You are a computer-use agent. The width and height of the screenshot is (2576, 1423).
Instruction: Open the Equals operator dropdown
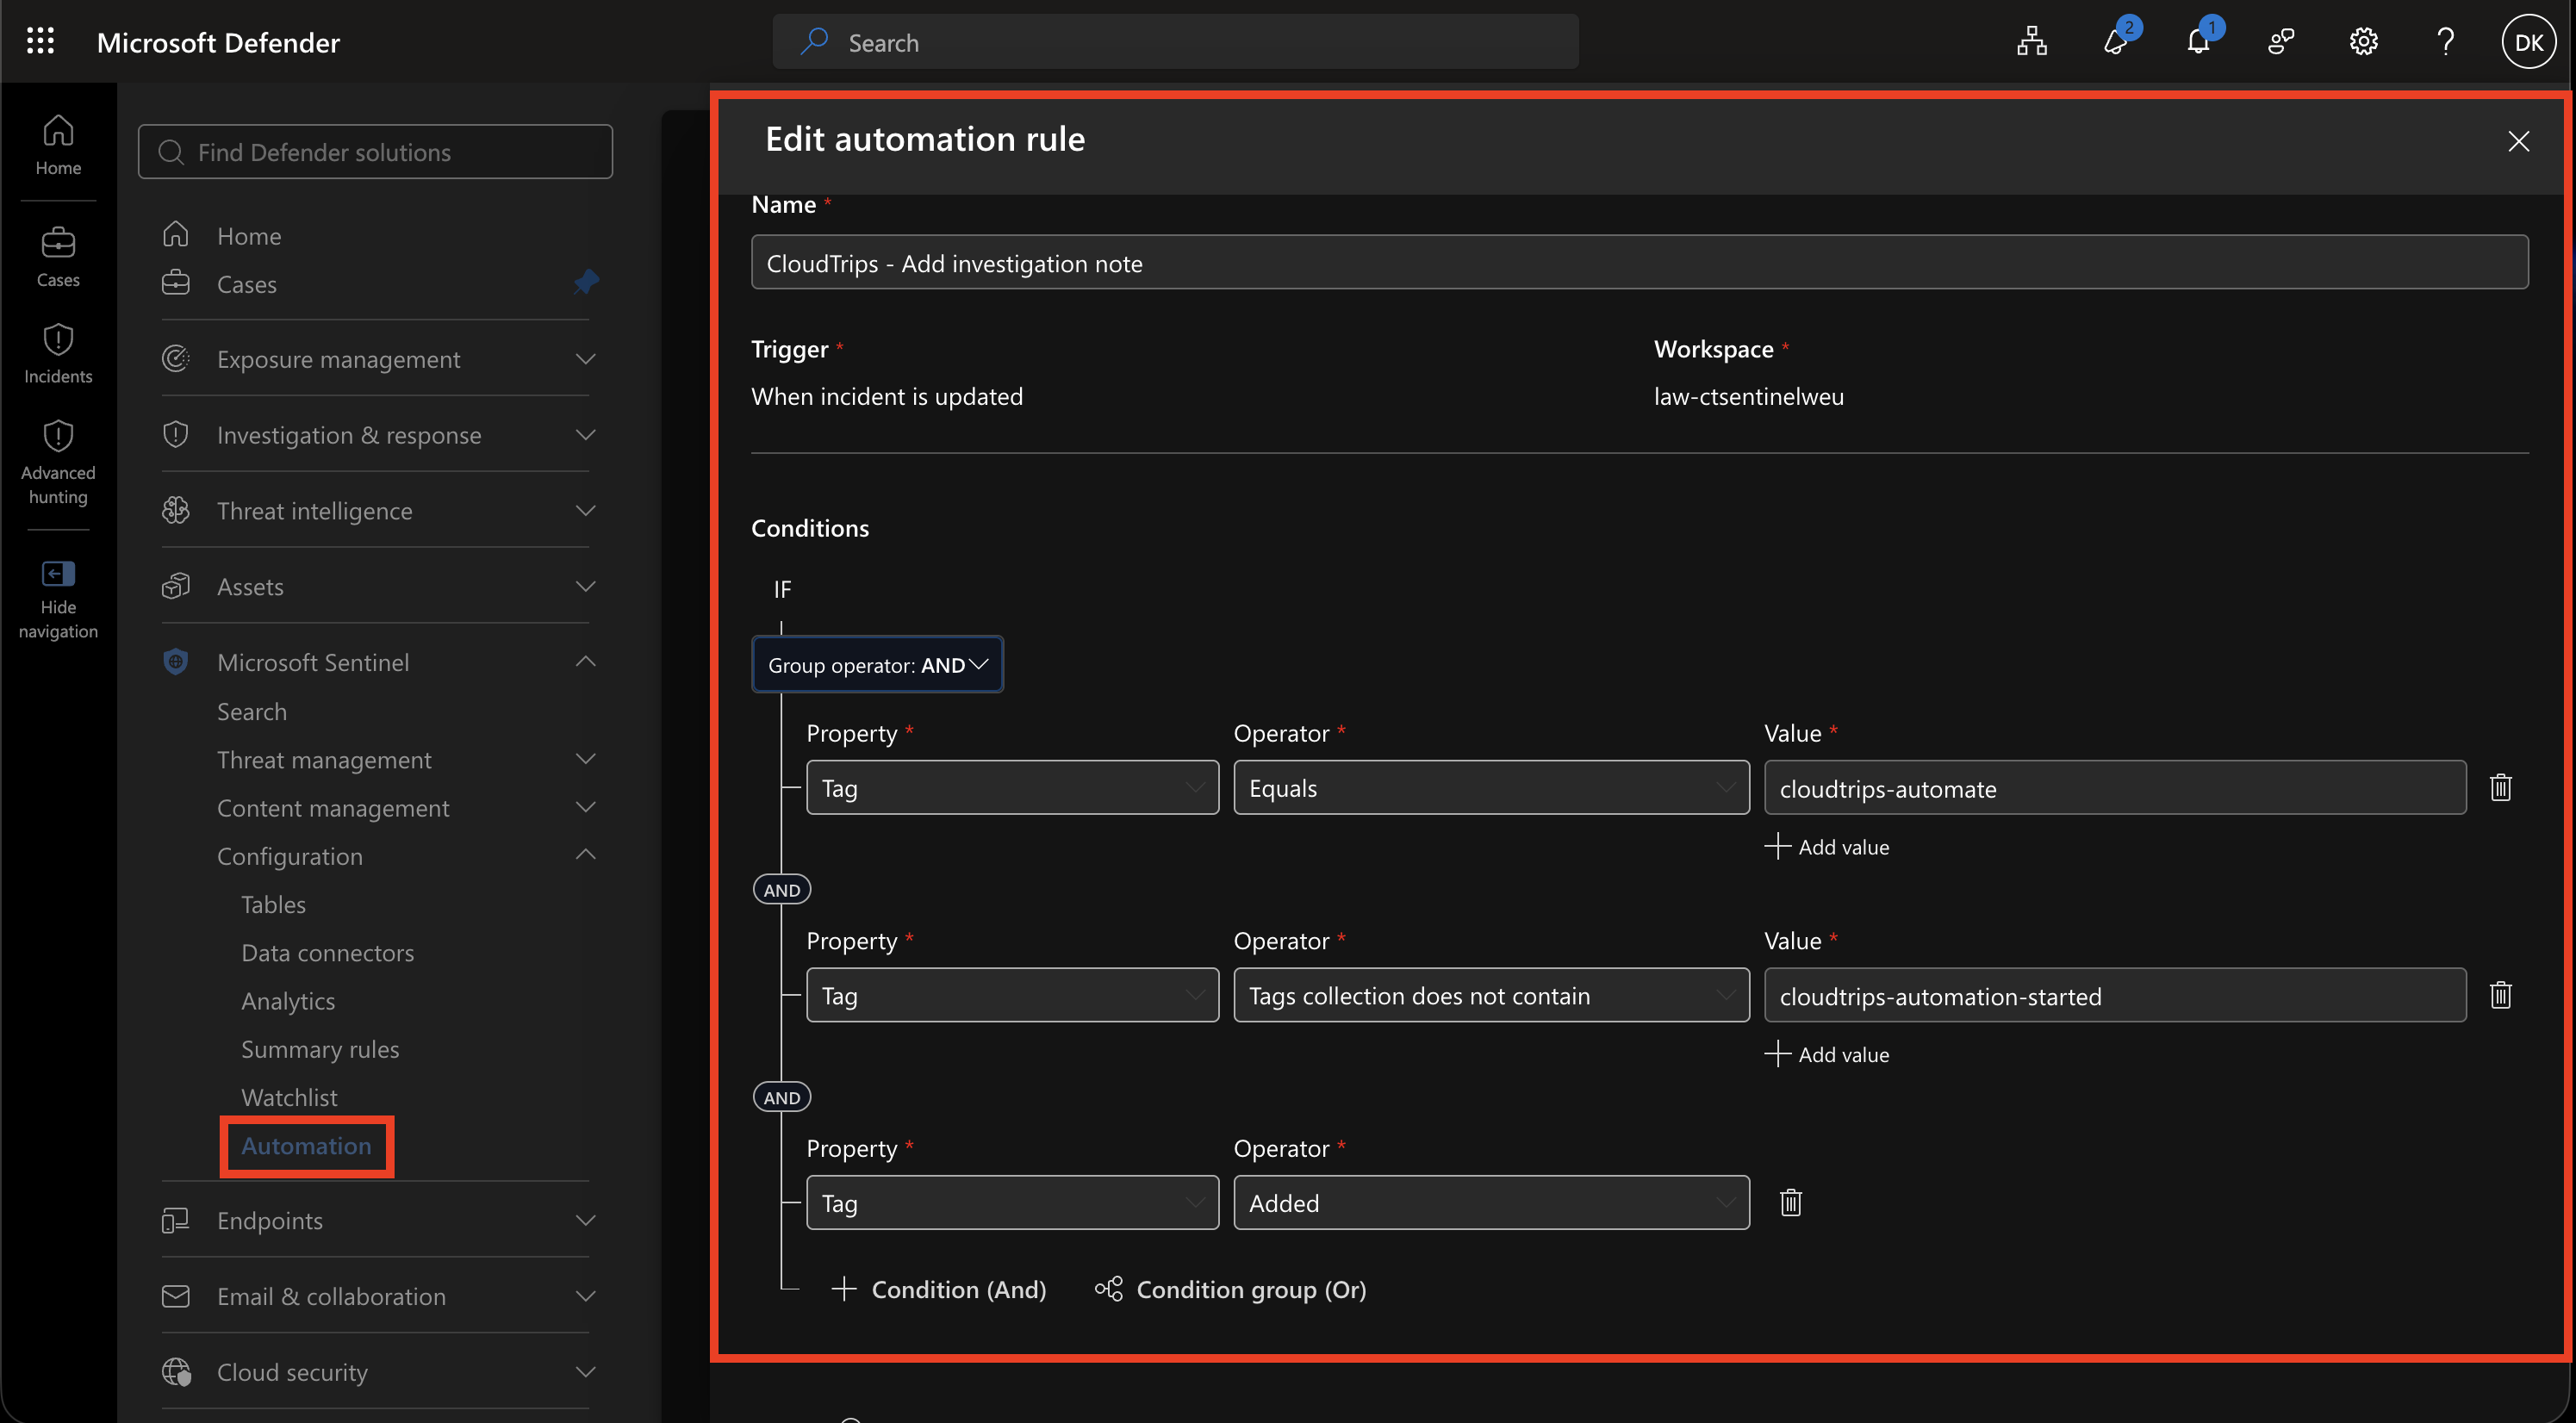coord(1491,788)
